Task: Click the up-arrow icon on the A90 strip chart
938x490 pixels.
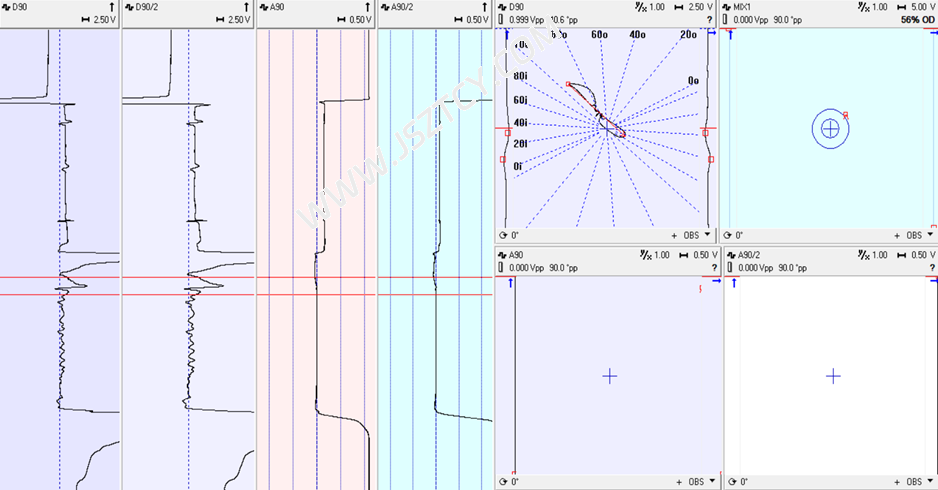Action: pos(368,6)
